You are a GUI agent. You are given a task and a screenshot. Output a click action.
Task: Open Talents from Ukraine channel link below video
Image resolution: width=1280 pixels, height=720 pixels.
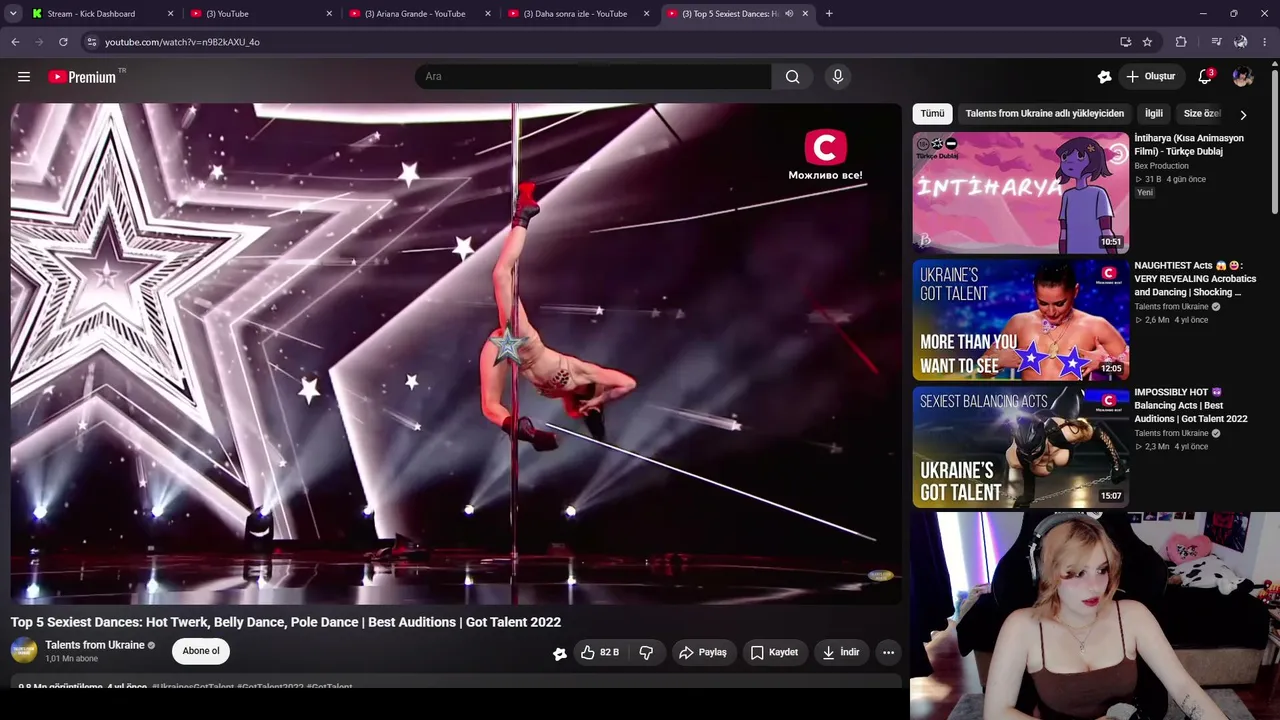tap(95, 645)
